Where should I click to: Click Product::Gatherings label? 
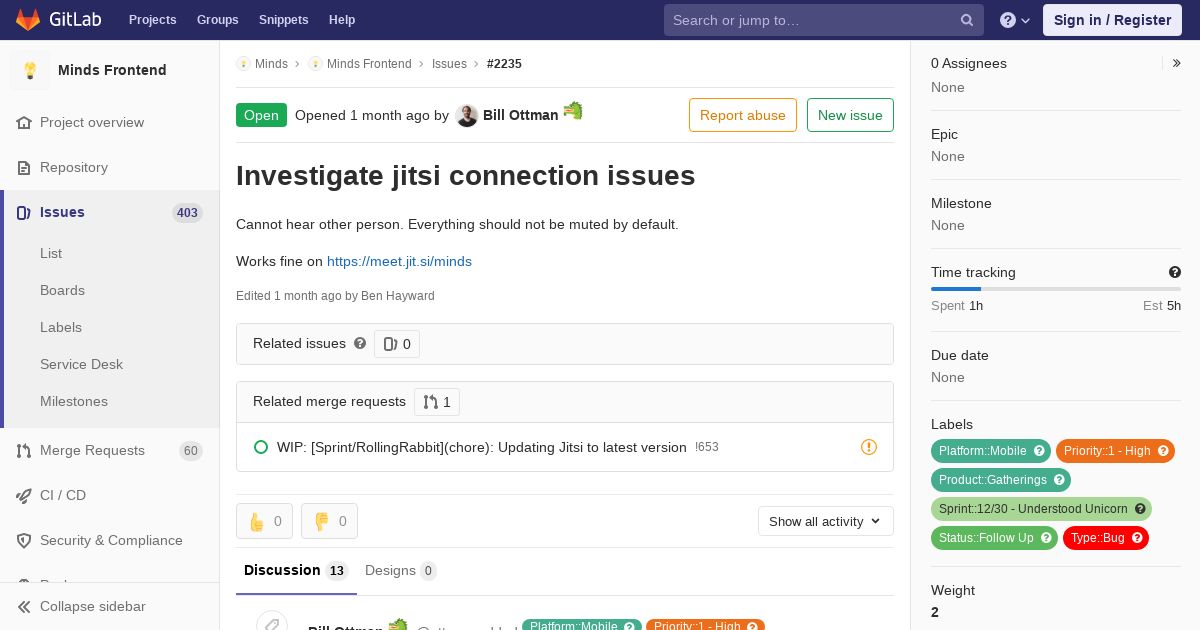pos(993,480)
